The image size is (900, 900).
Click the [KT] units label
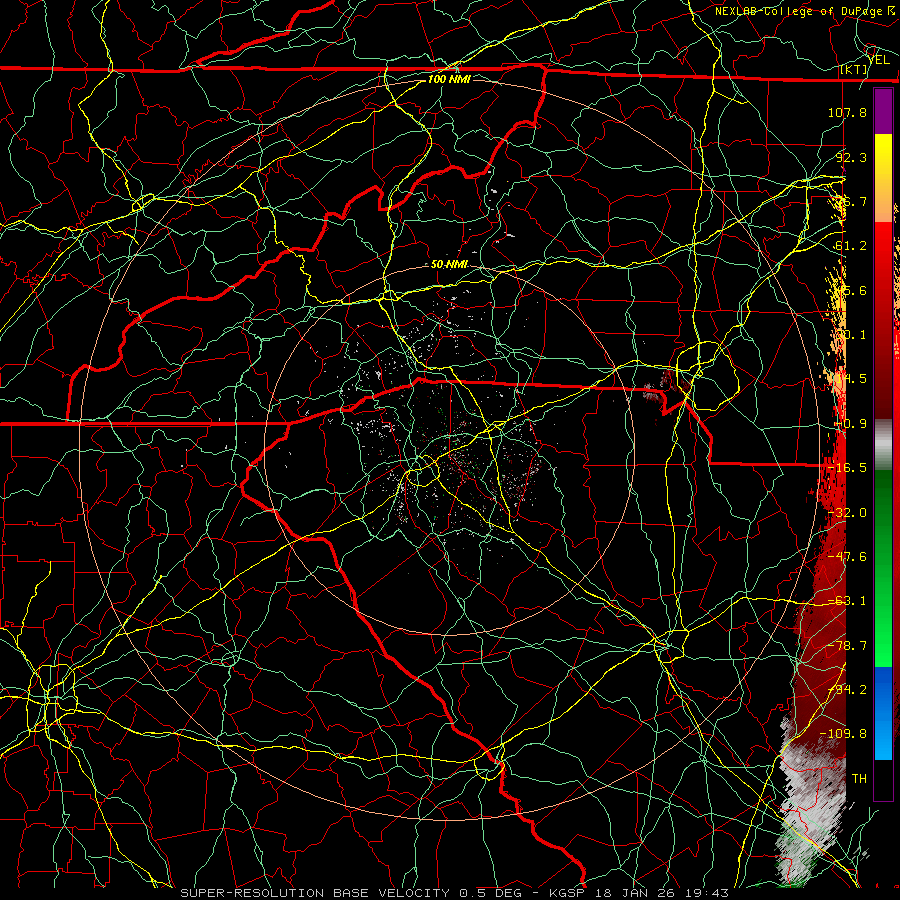[854, 69]
